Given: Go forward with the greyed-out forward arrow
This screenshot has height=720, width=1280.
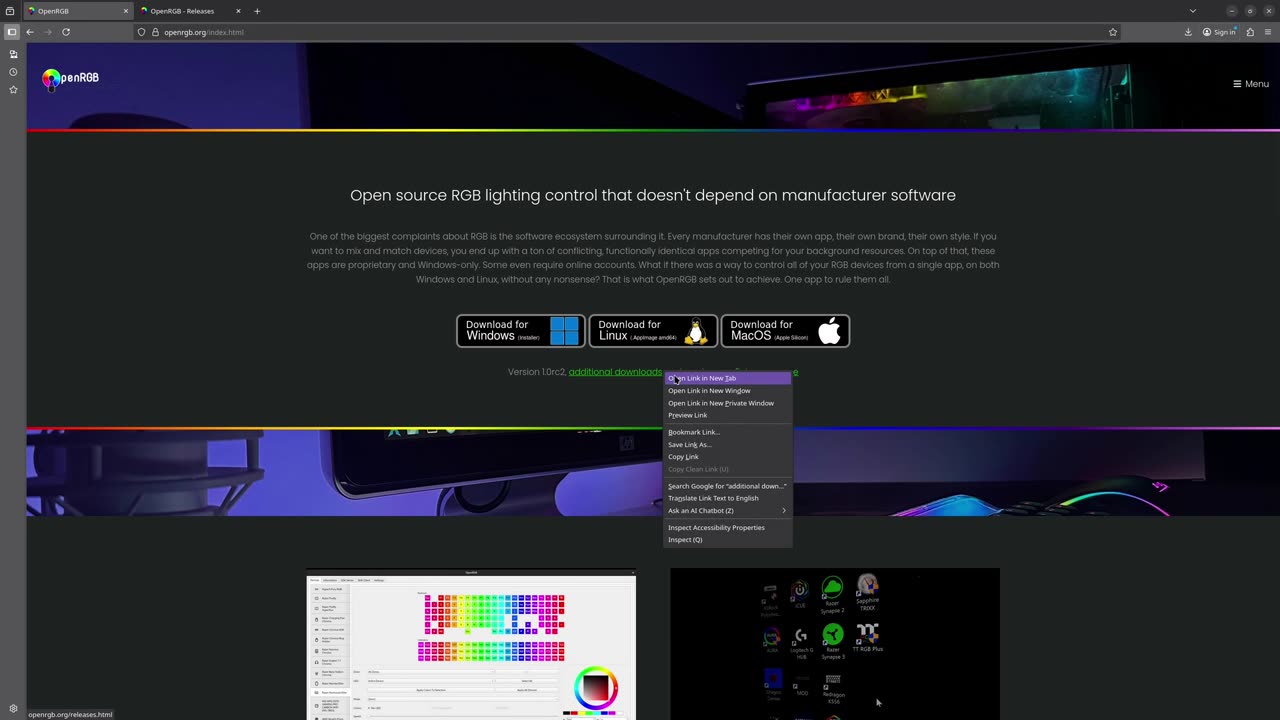Looking at the screenshot, I should click(x=48, y=32).
